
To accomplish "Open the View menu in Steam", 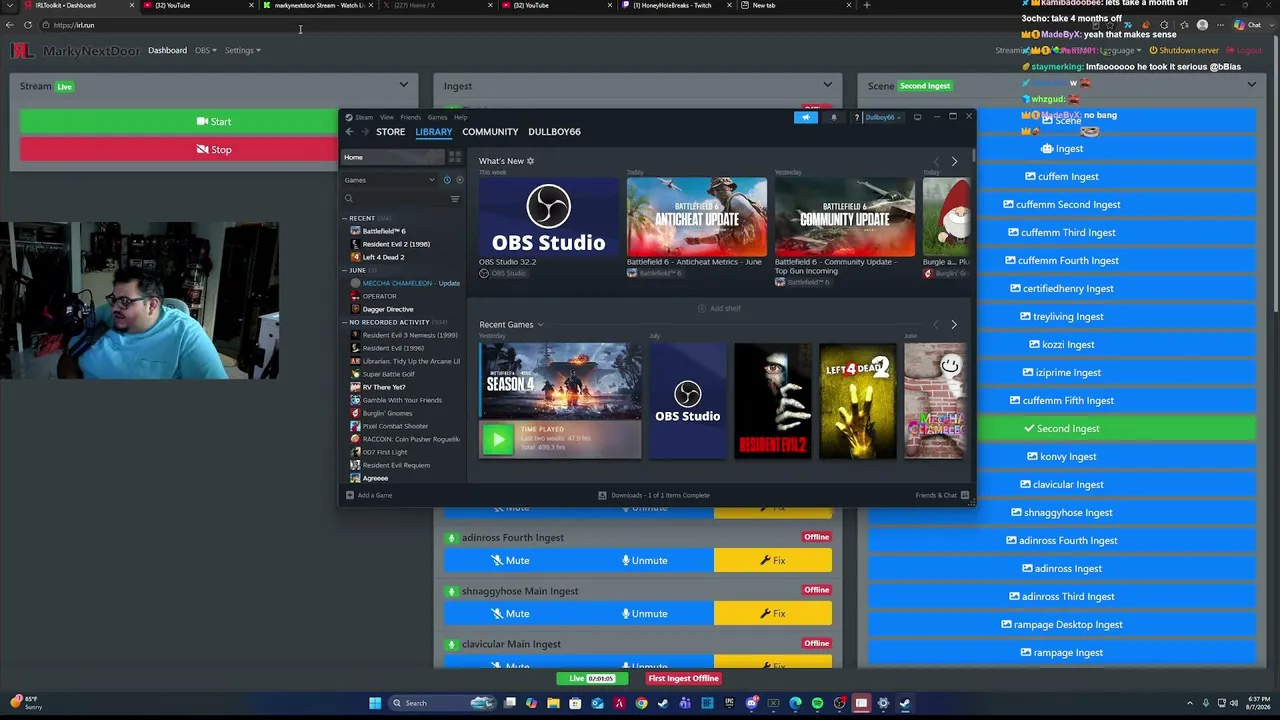I will 386,117.
